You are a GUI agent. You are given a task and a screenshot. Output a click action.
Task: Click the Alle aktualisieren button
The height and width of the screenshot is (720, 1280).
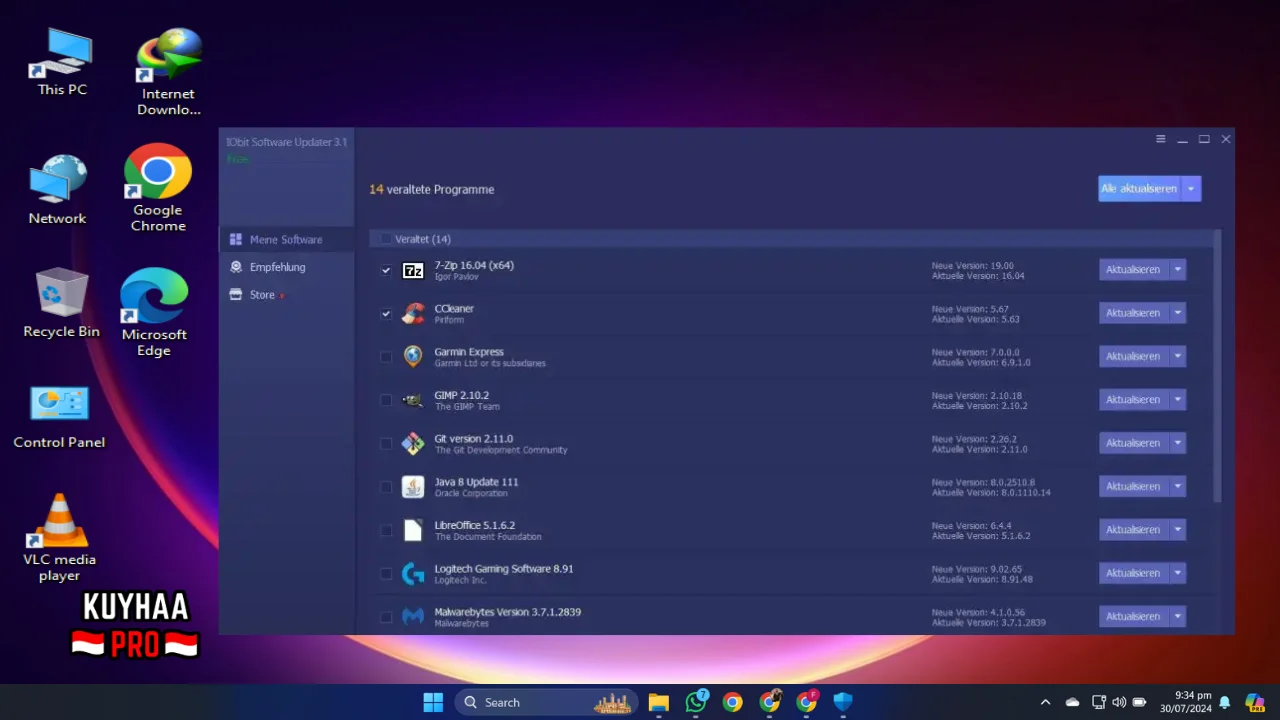1139,188
